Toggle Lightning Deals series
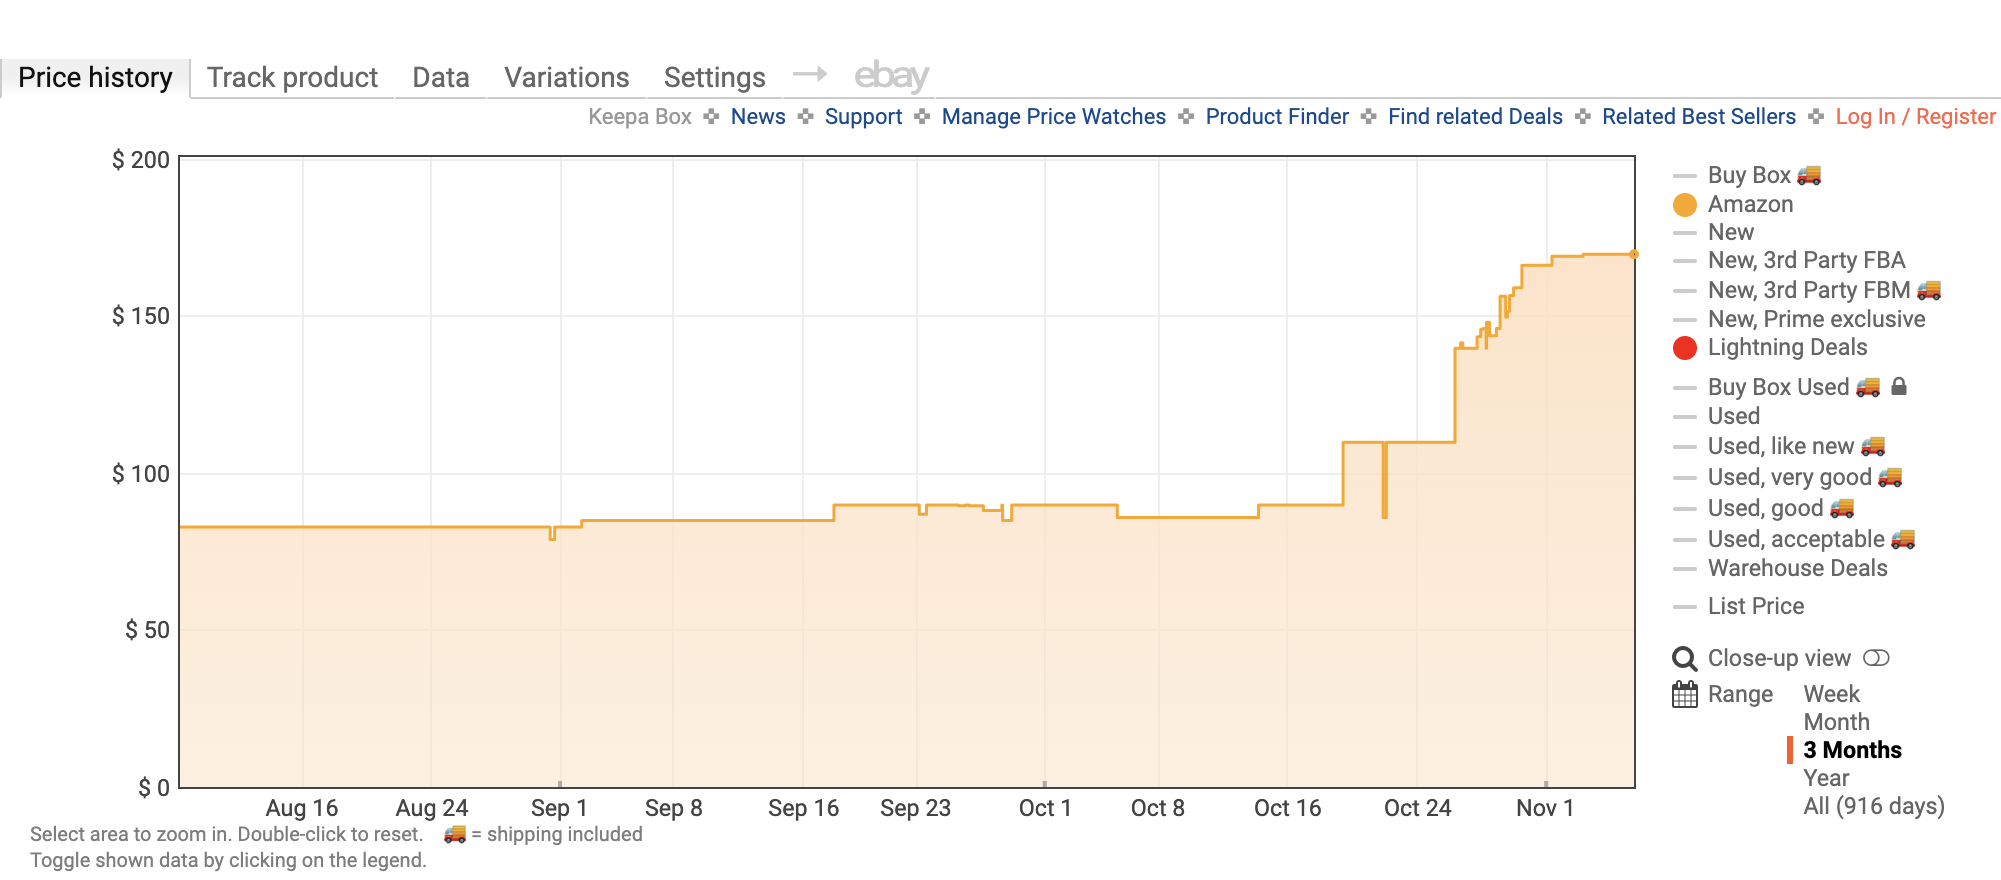 pos(1787,347)
